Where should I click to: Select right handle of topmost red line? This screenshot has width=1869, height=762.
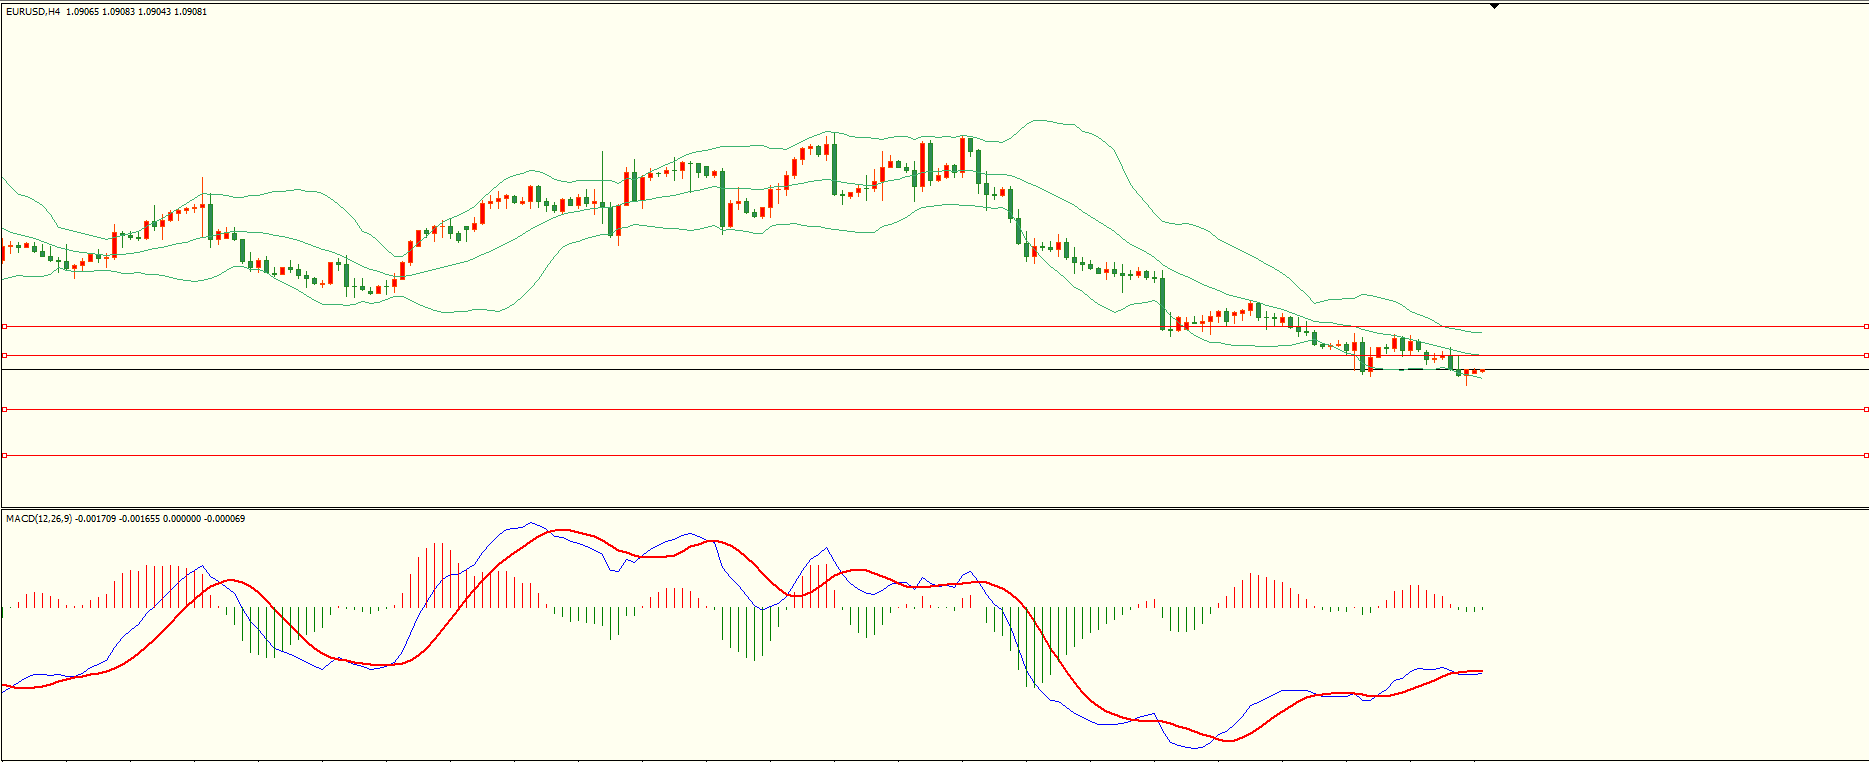(1866, 326)
